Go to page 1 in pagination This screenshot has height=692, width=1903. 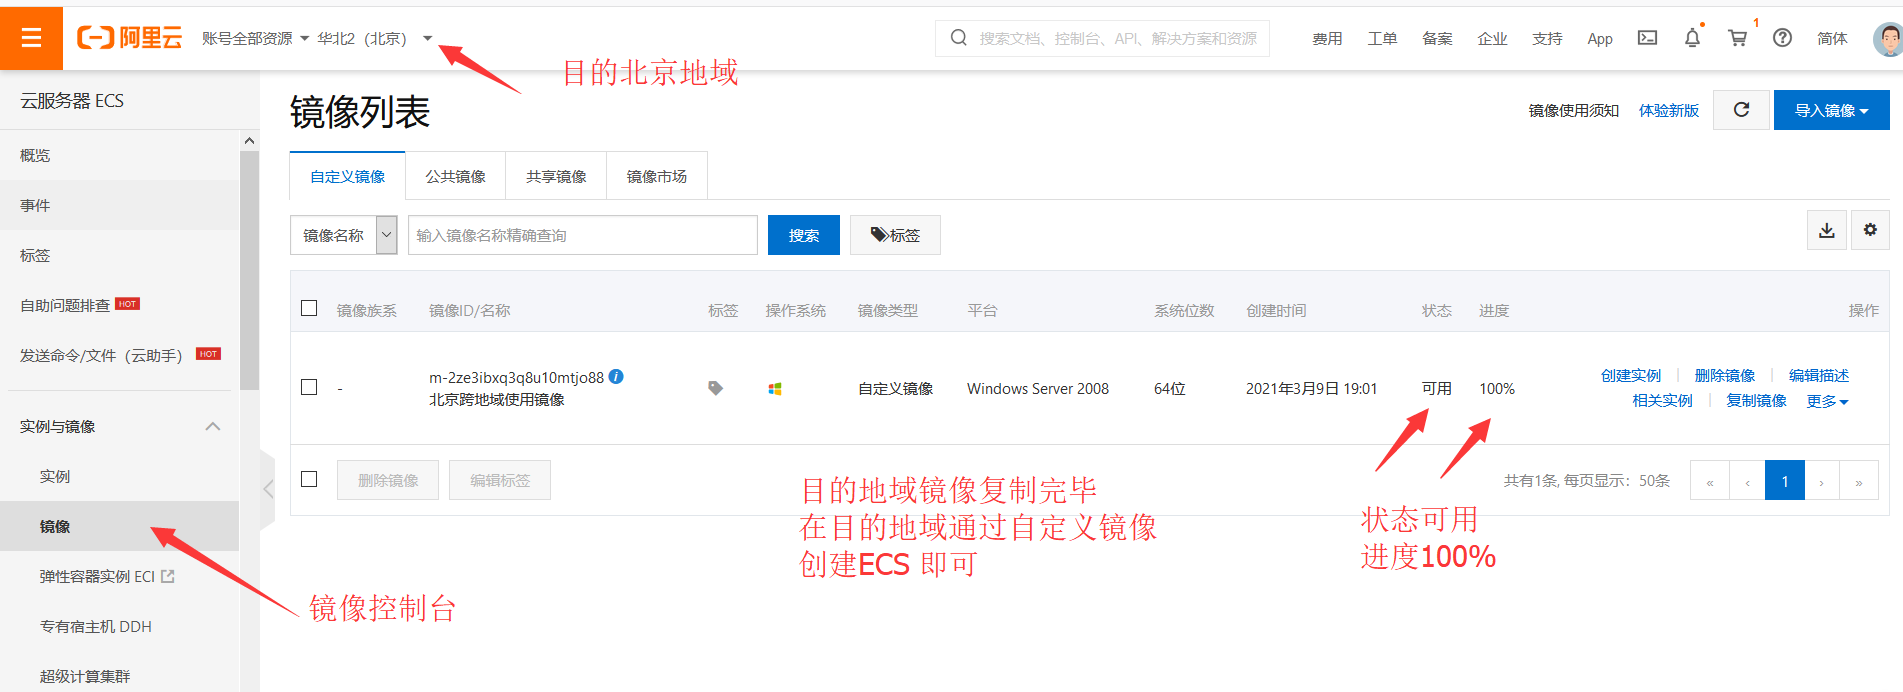1785,481
